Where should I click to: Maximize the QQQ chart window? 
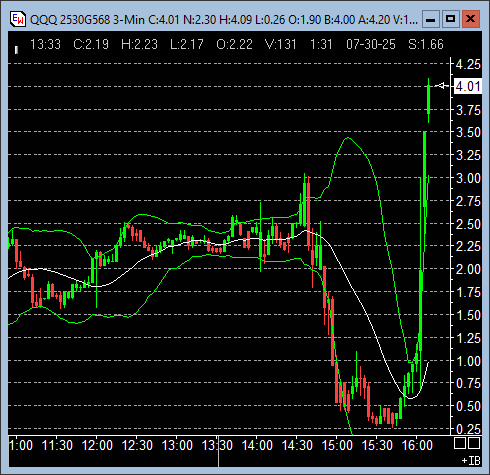(450, 19)
